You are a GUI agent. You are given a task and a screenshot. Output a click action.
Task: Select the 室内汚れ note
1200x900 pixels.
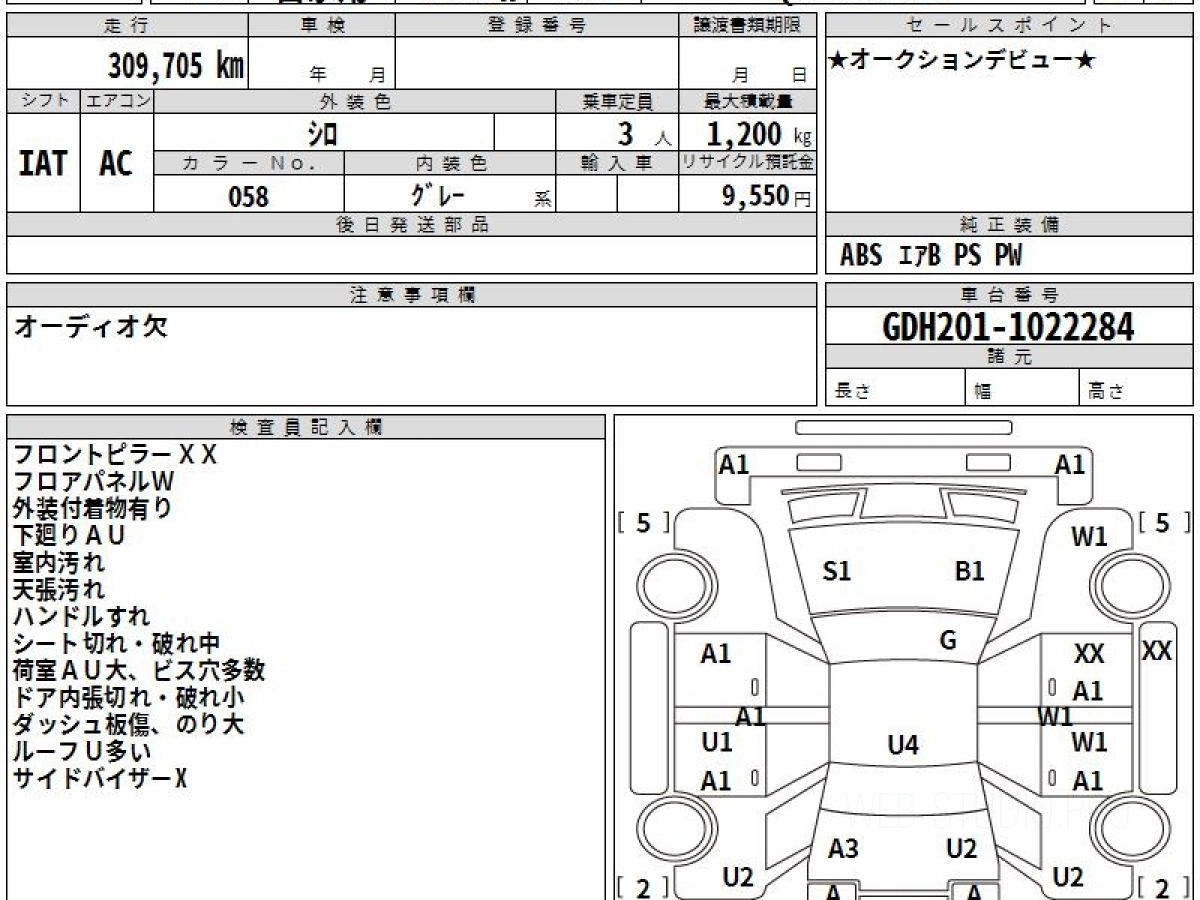click(x=58, y=562)
